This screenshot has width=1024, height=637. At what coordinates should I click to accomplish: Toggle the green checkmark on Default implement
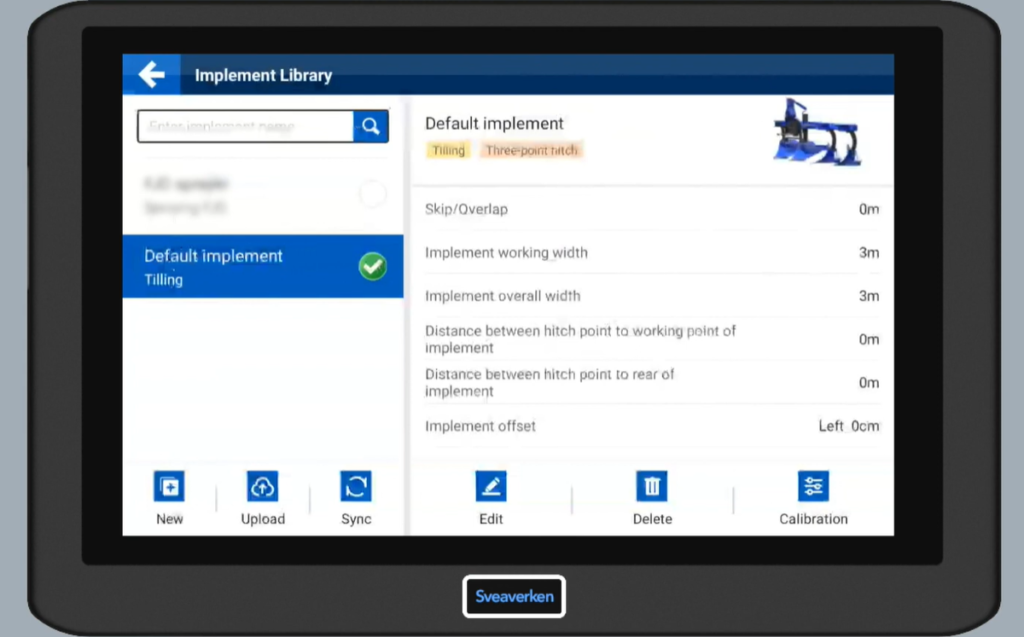(x=372, y=267)
